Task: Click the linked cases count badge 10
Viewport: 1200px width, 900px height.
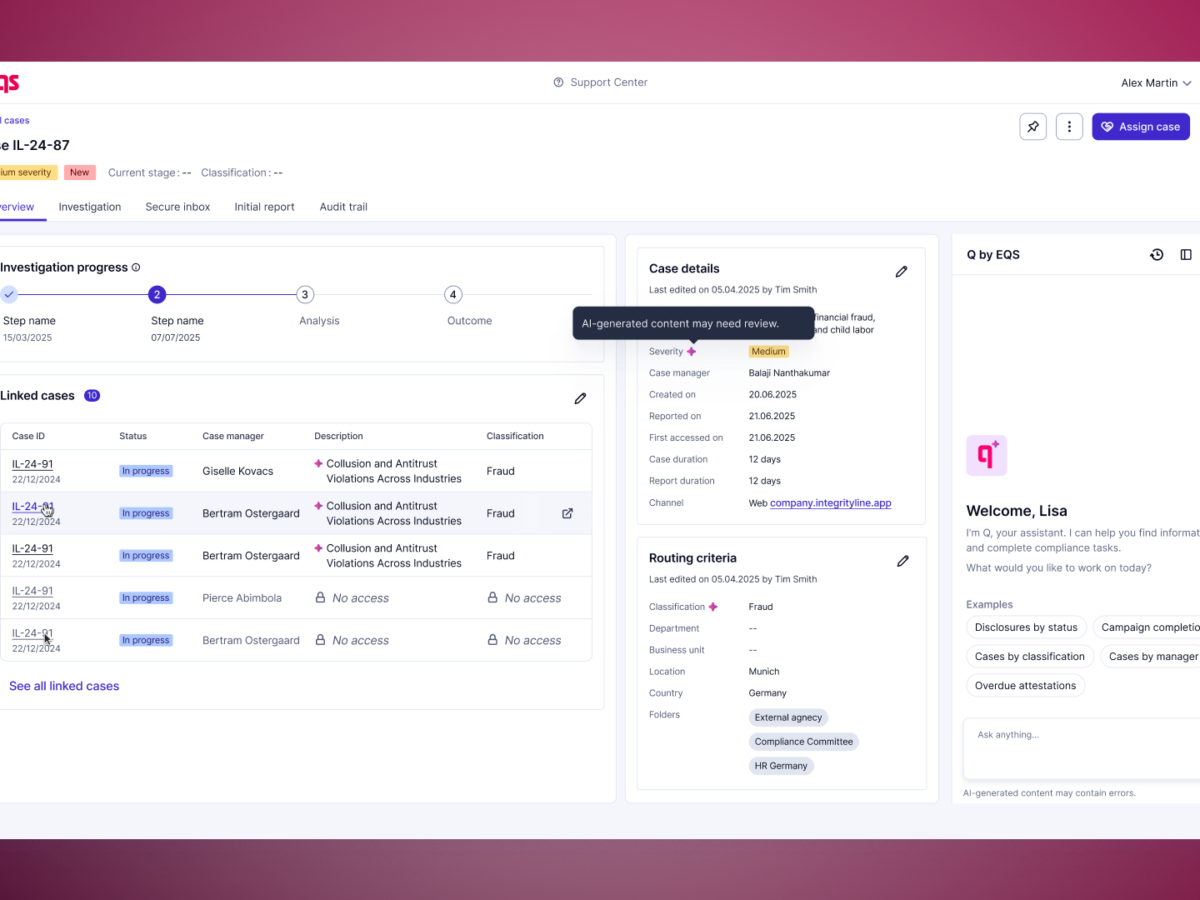Action: [x=92, y=396]
